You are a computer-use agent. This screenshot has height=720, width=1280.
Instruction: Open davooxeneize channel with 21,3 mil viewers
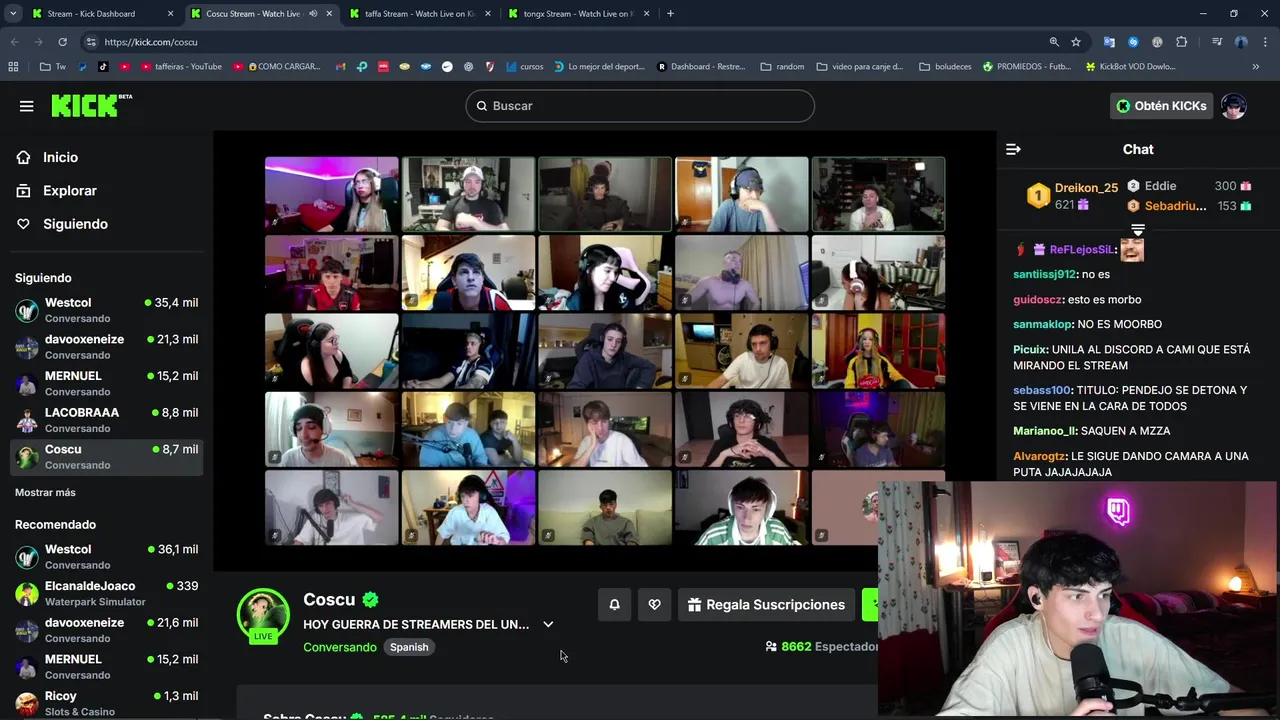tap(106, 347)
